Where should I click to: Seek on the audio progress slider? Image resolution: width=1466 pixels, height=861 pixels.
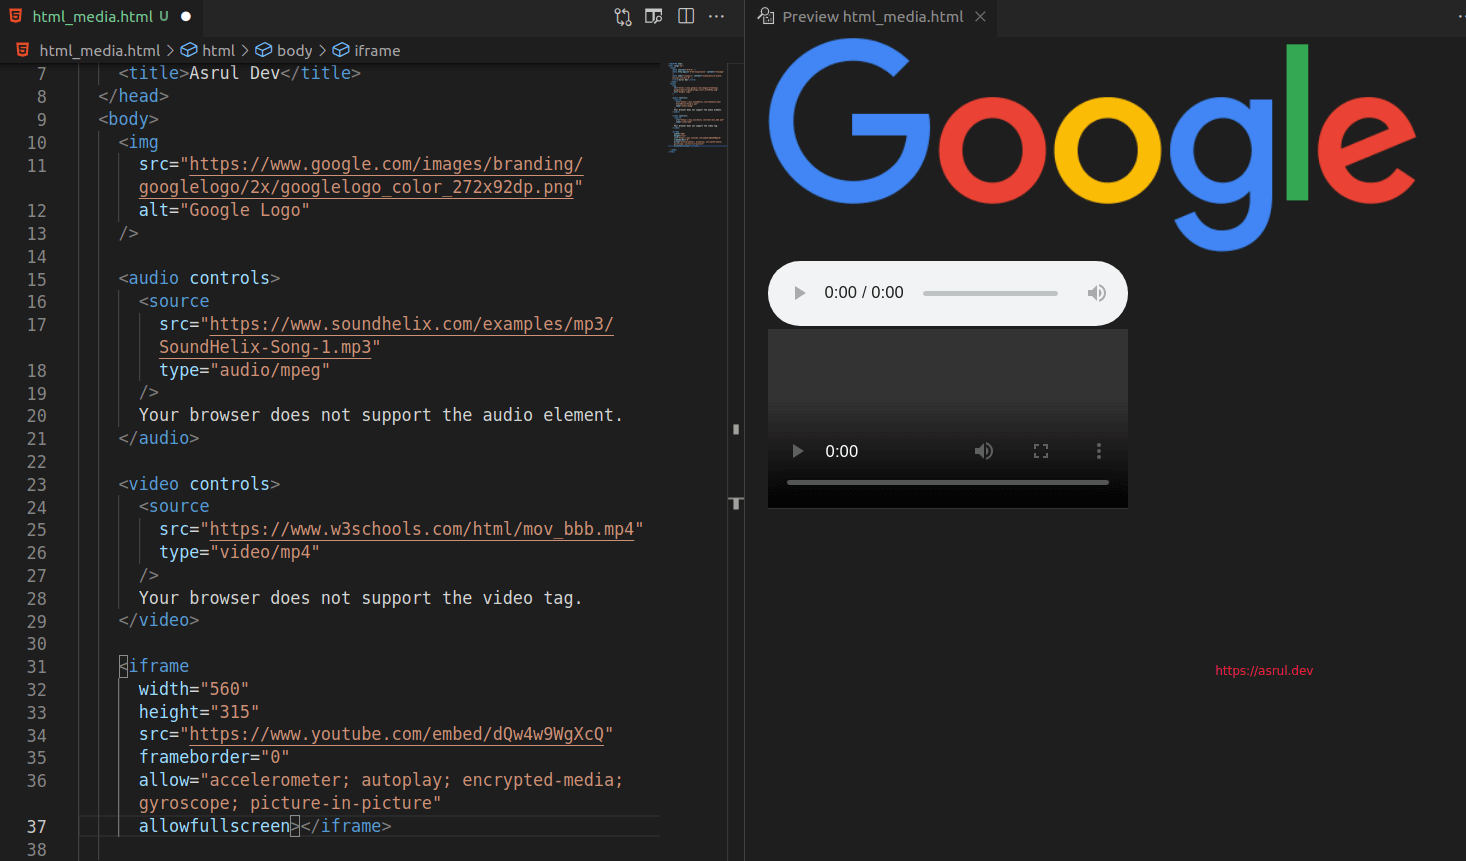point(990,293)
